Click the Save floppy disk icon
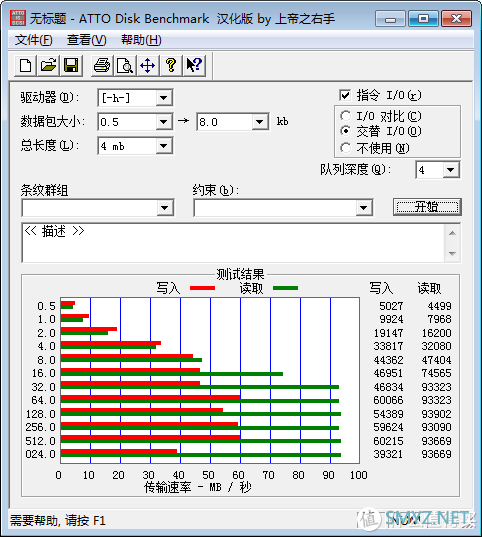This screenshot has height=537, width=482. pos(71,65)
